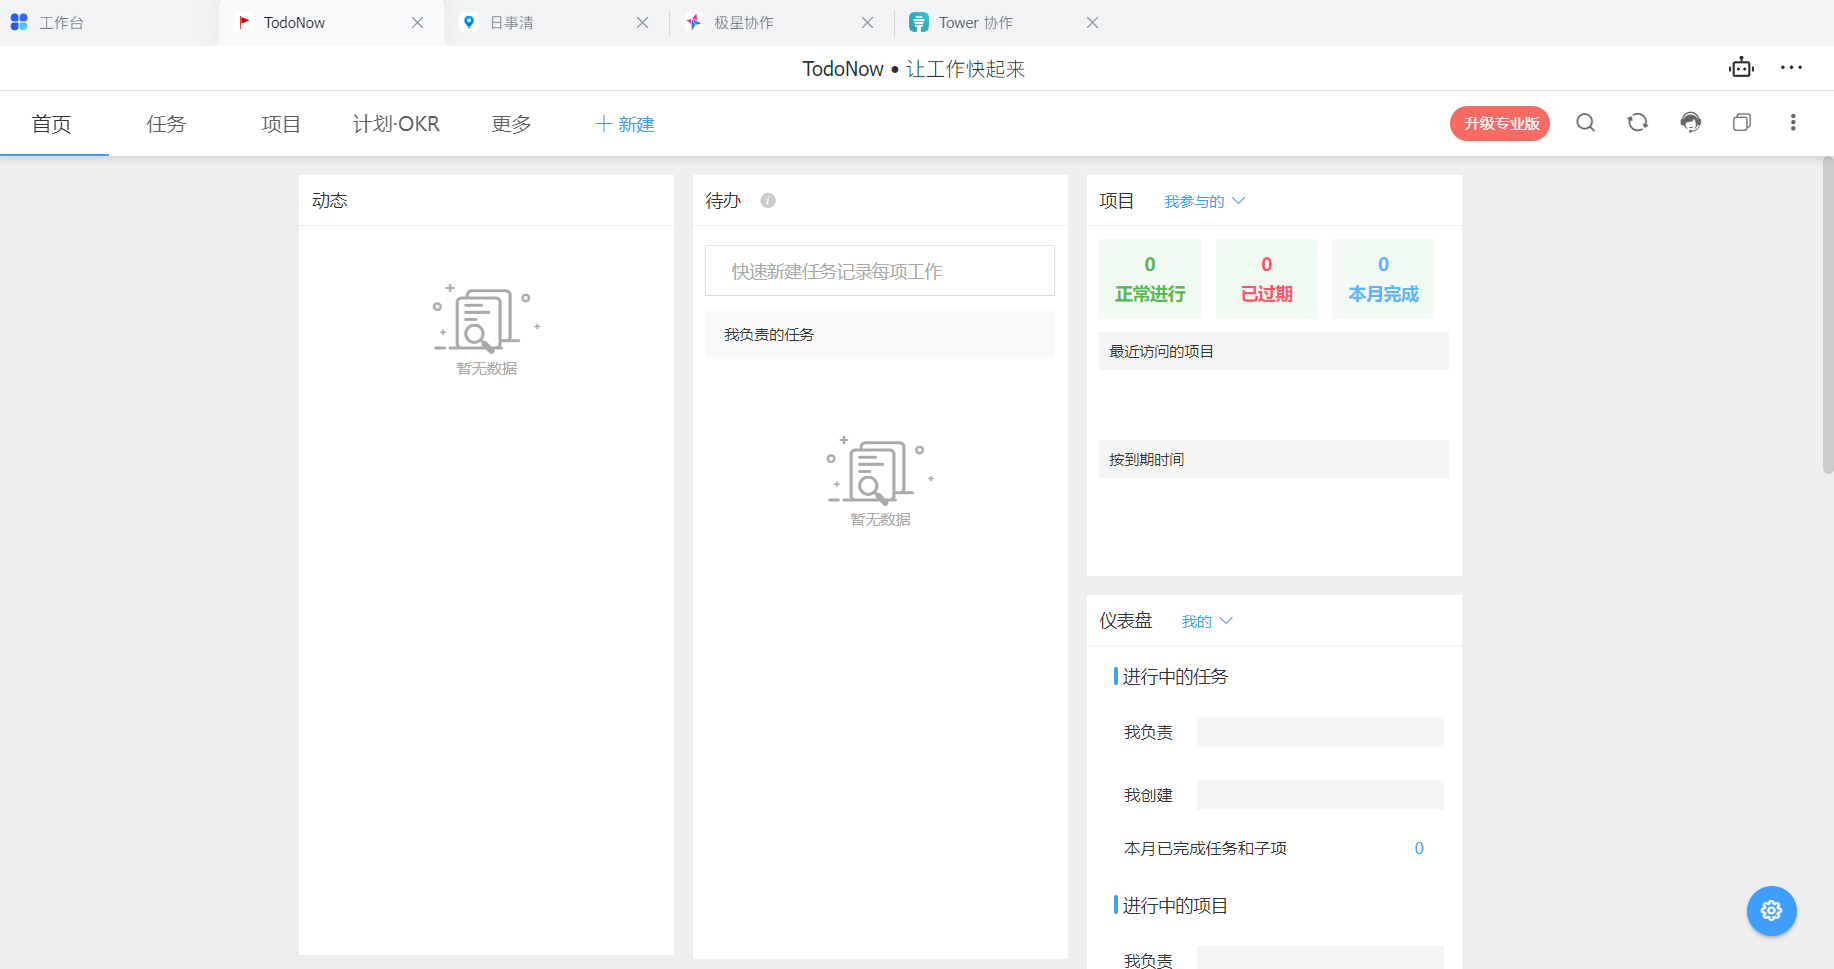Screen dimensions: 1834x969
Task: Close the 极星协作 tab
Action: tap(868, 22)
